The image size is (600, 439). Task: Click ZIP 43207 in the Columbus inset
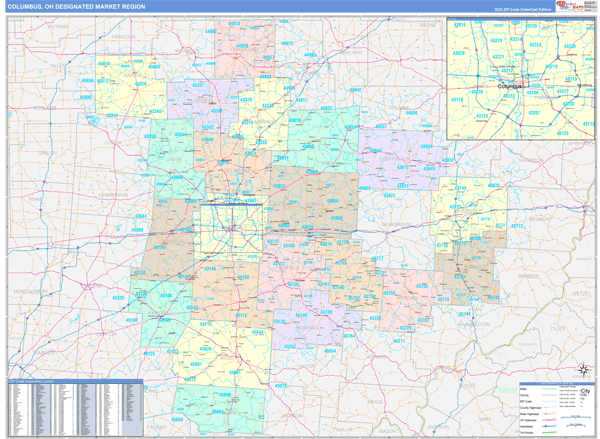click(534, 113)
